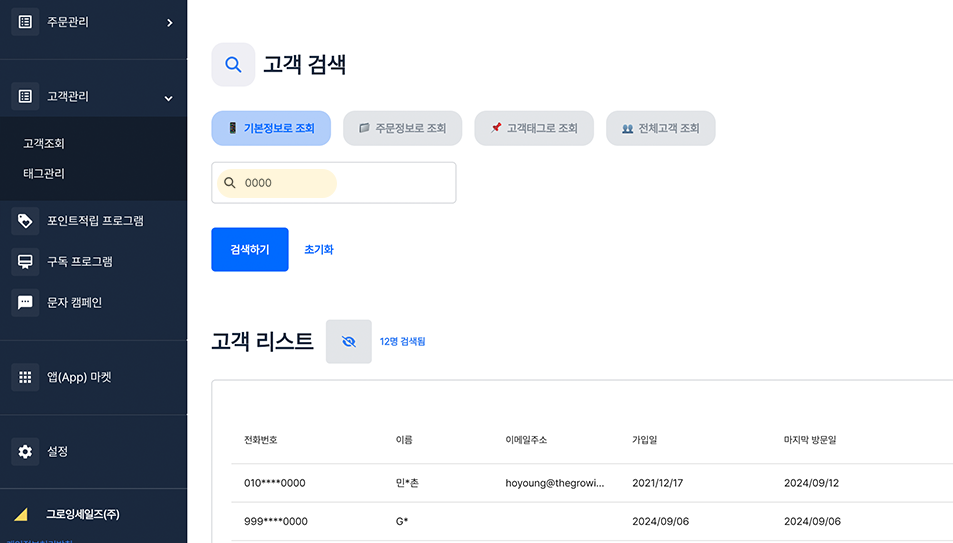Click the 고객관리 list icon in sidebar
This screenshot has height=543, width=953.
25,97
